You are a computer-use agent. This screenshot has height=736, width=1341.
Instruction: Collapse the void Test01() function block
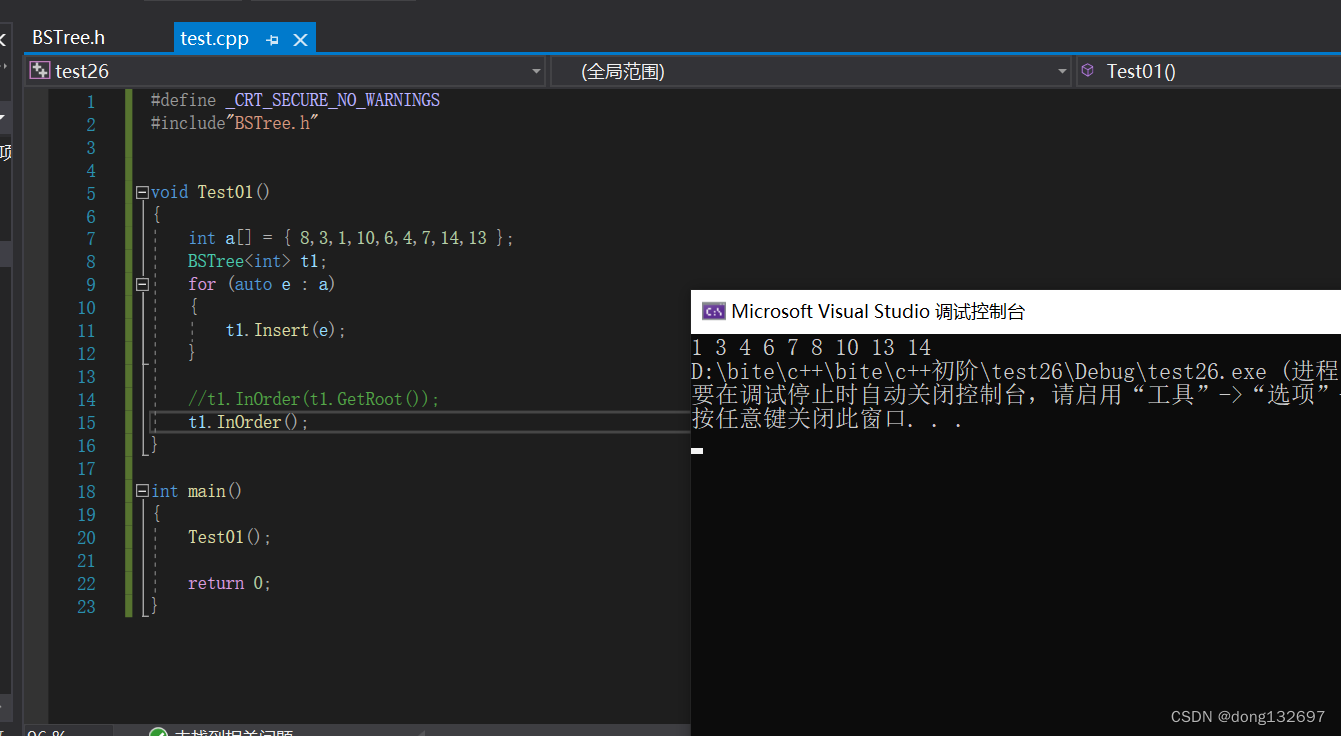click(142, 192)
